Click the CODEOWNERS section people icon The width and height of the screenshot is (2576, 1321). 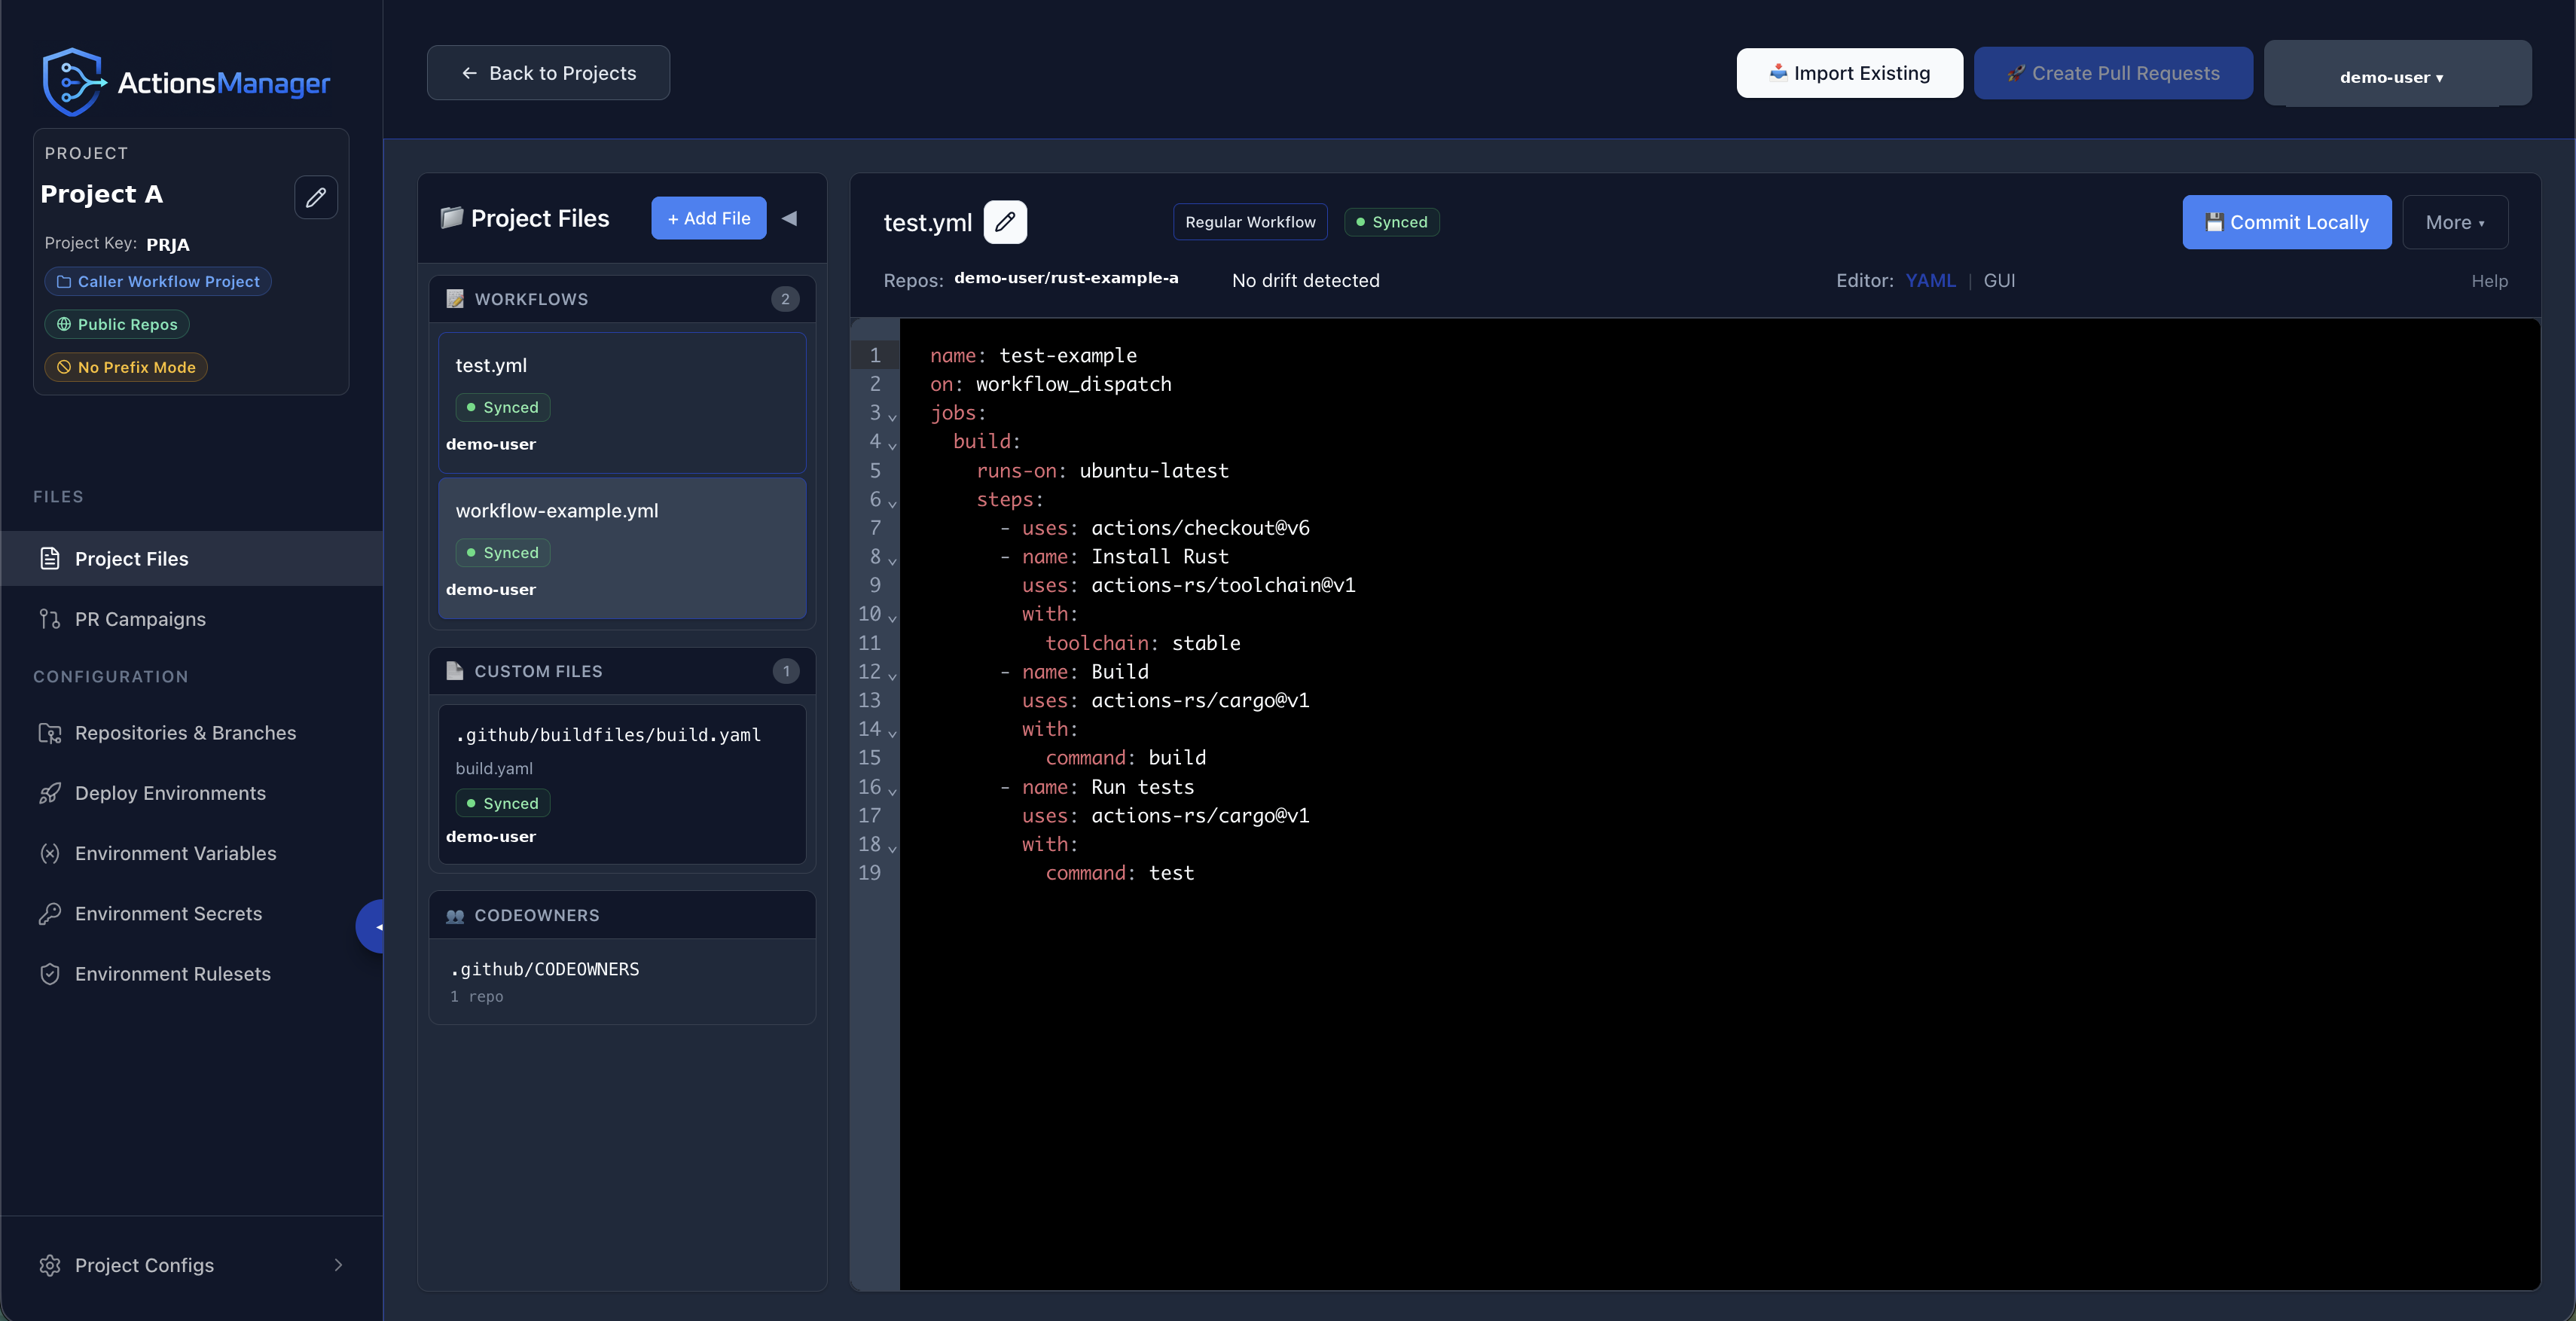pyautogui.click(x=455, y=916)
